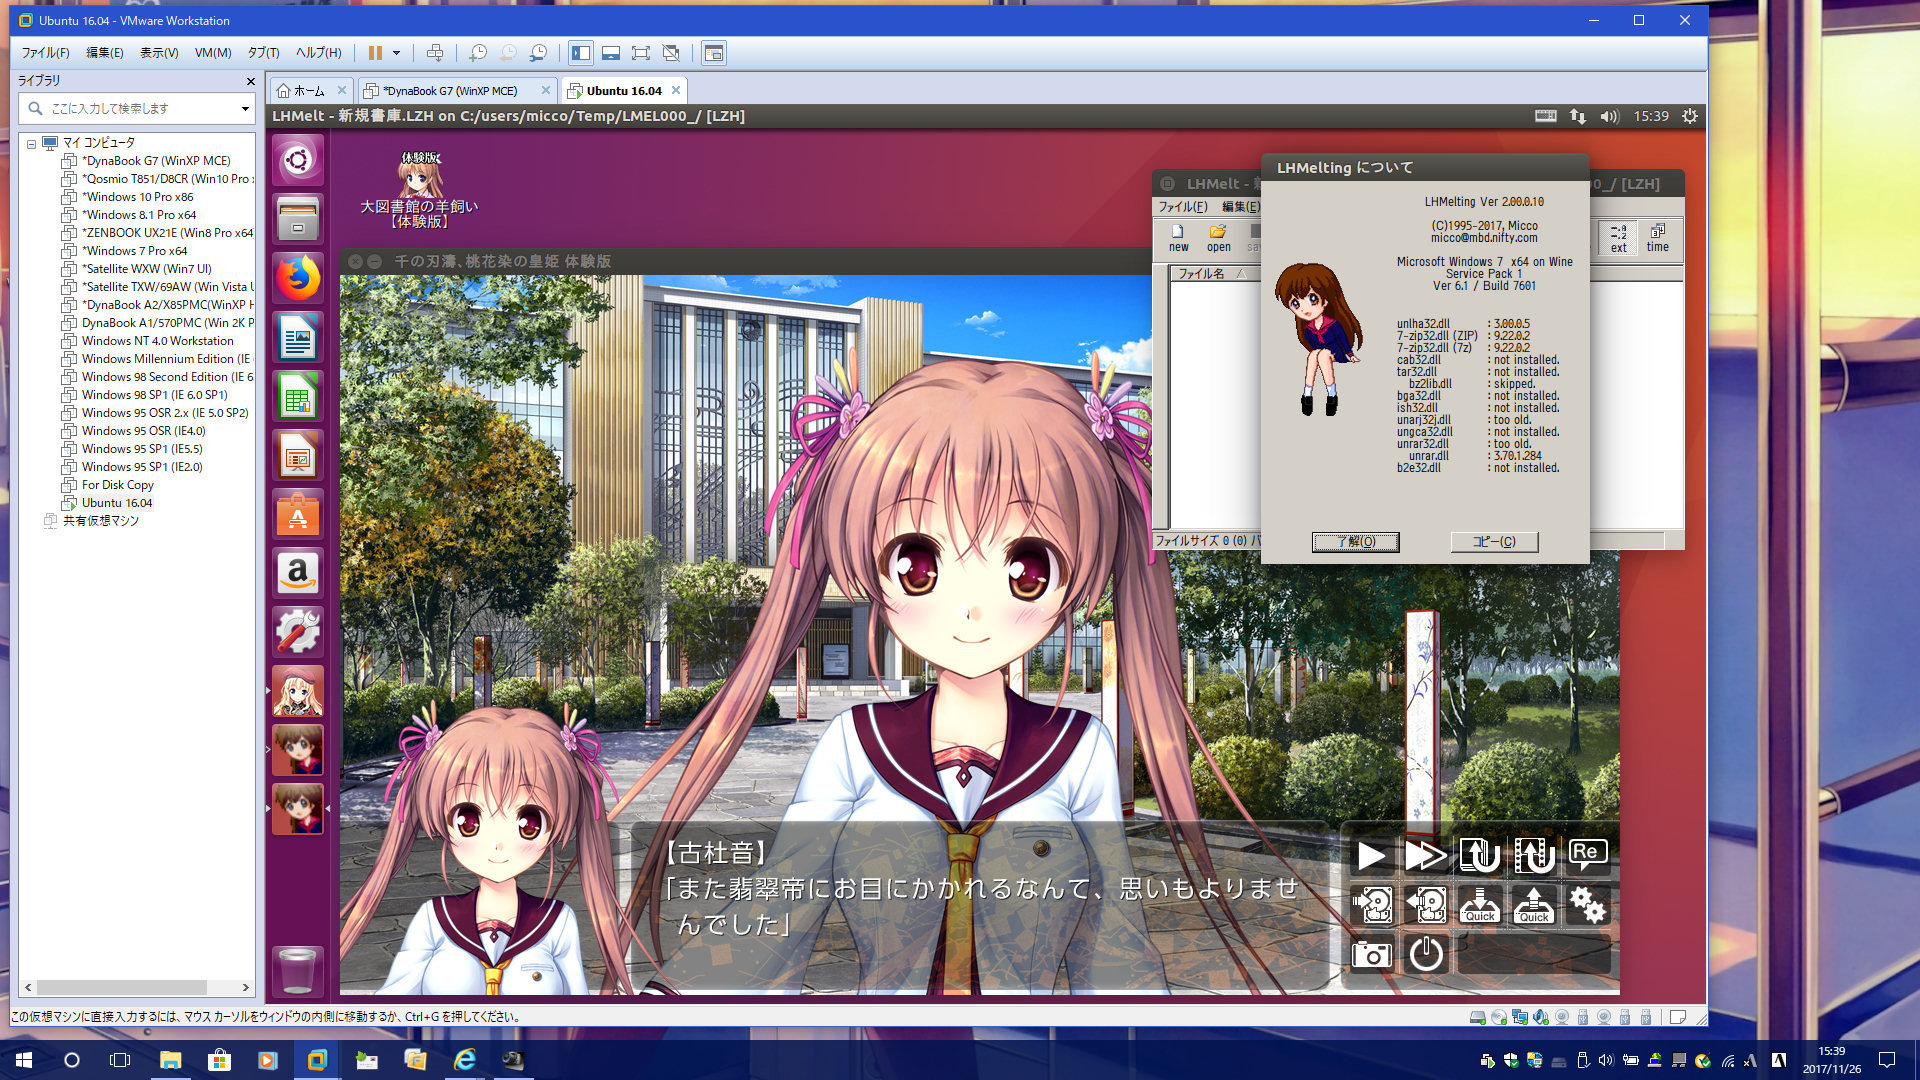Open the 表示(V) menu
This screenshot has width=1920, height=1080.
159,53
